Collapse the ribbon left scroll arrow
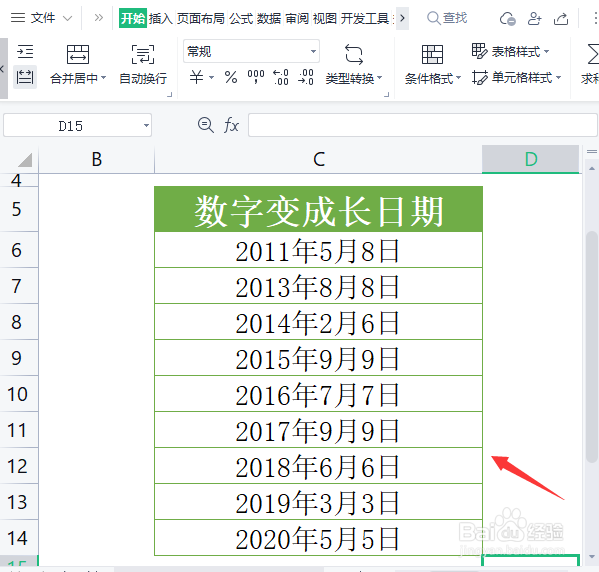599x572 pixels. click(x=3, y=69)
